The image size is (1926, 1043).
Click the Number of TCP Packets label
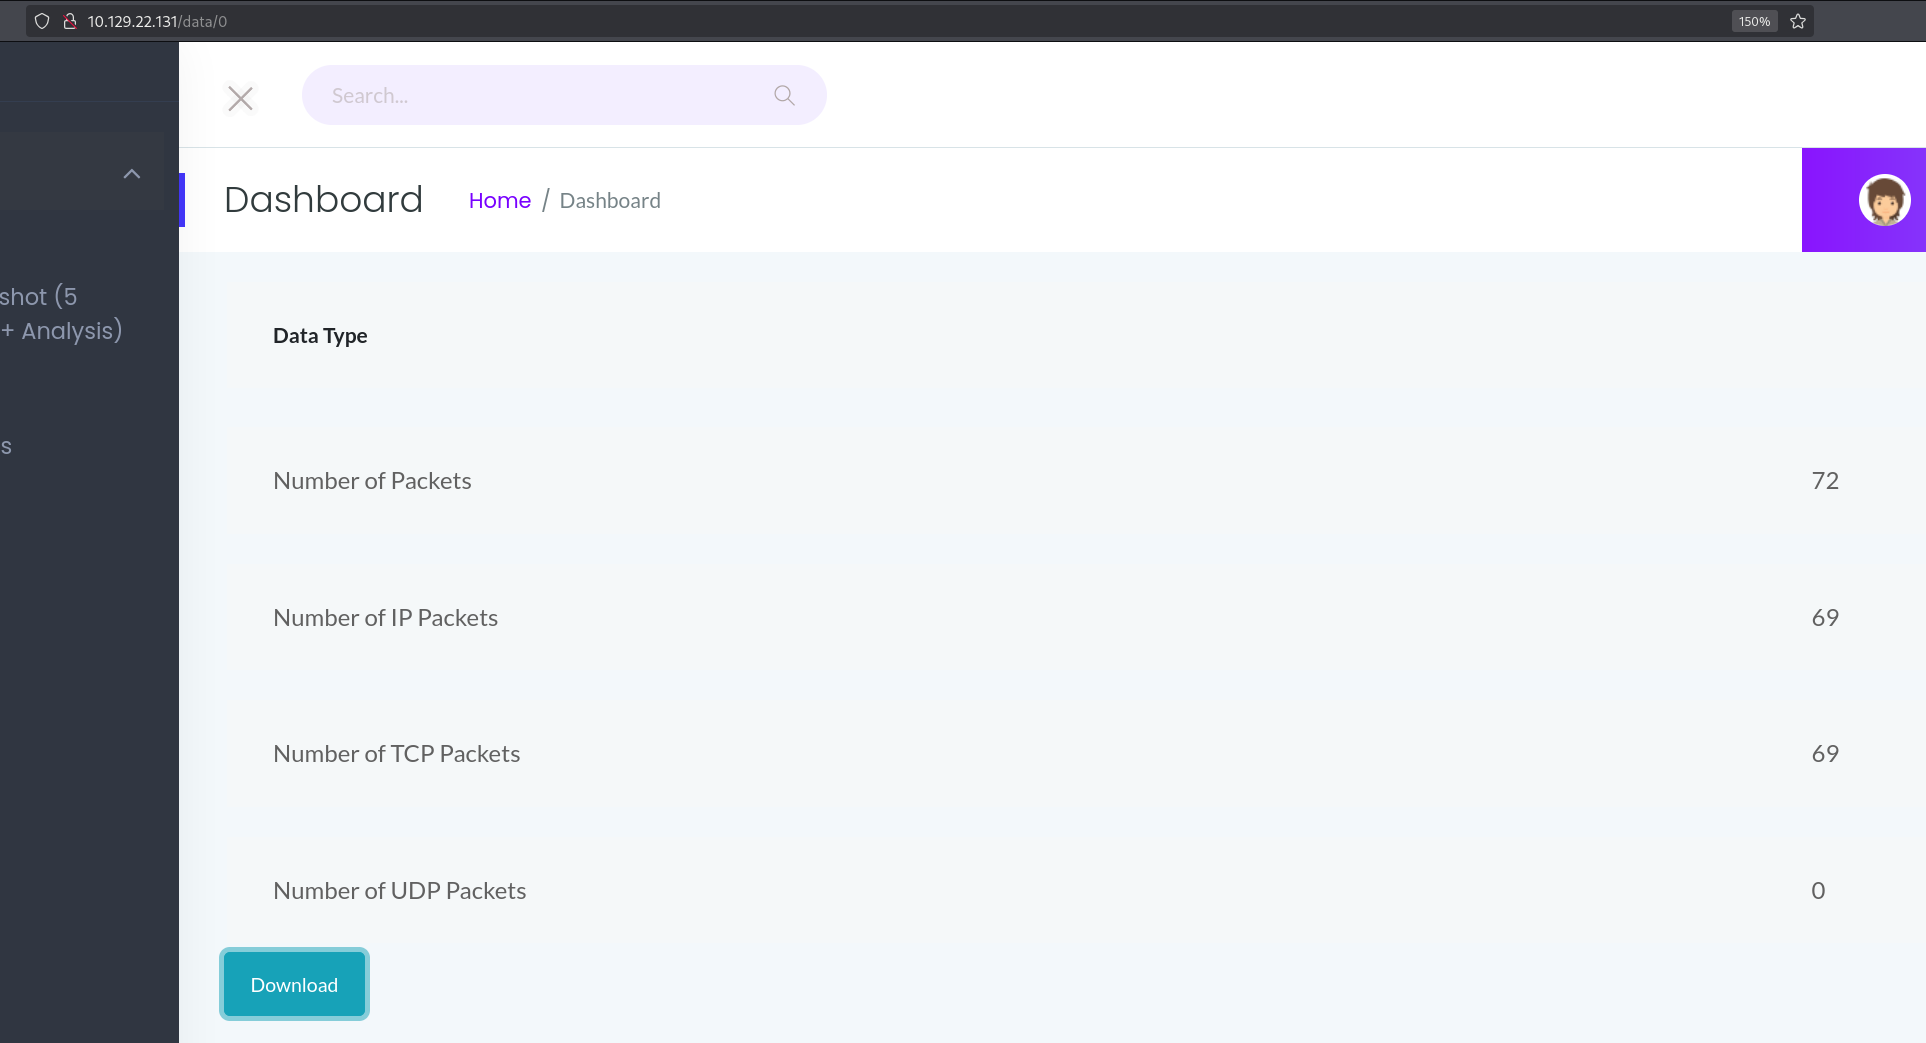396,754
